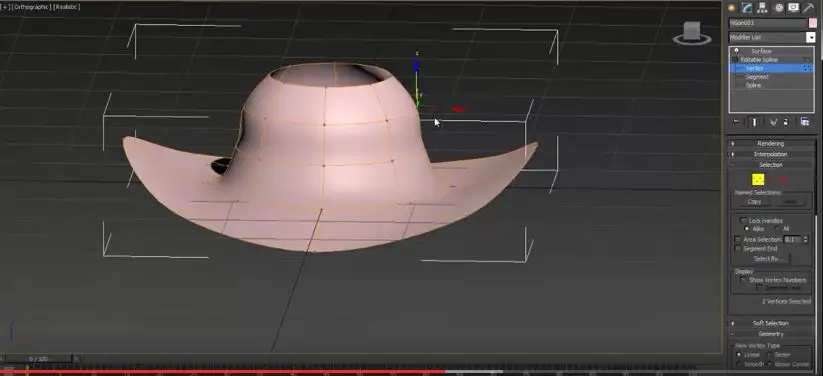Select the Surface modifier in the stack
823x376 pixels.
761,51
